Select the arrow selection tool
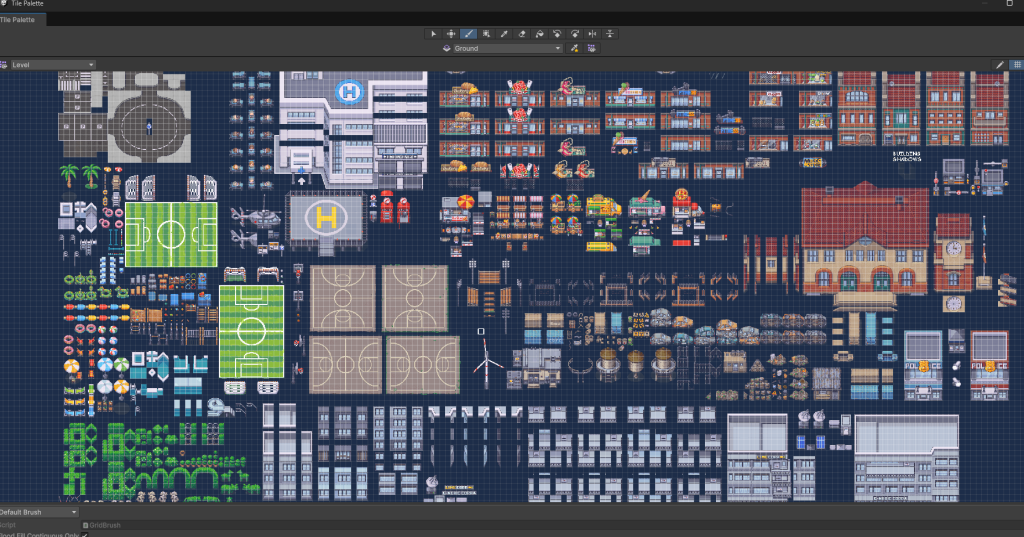 433,34
